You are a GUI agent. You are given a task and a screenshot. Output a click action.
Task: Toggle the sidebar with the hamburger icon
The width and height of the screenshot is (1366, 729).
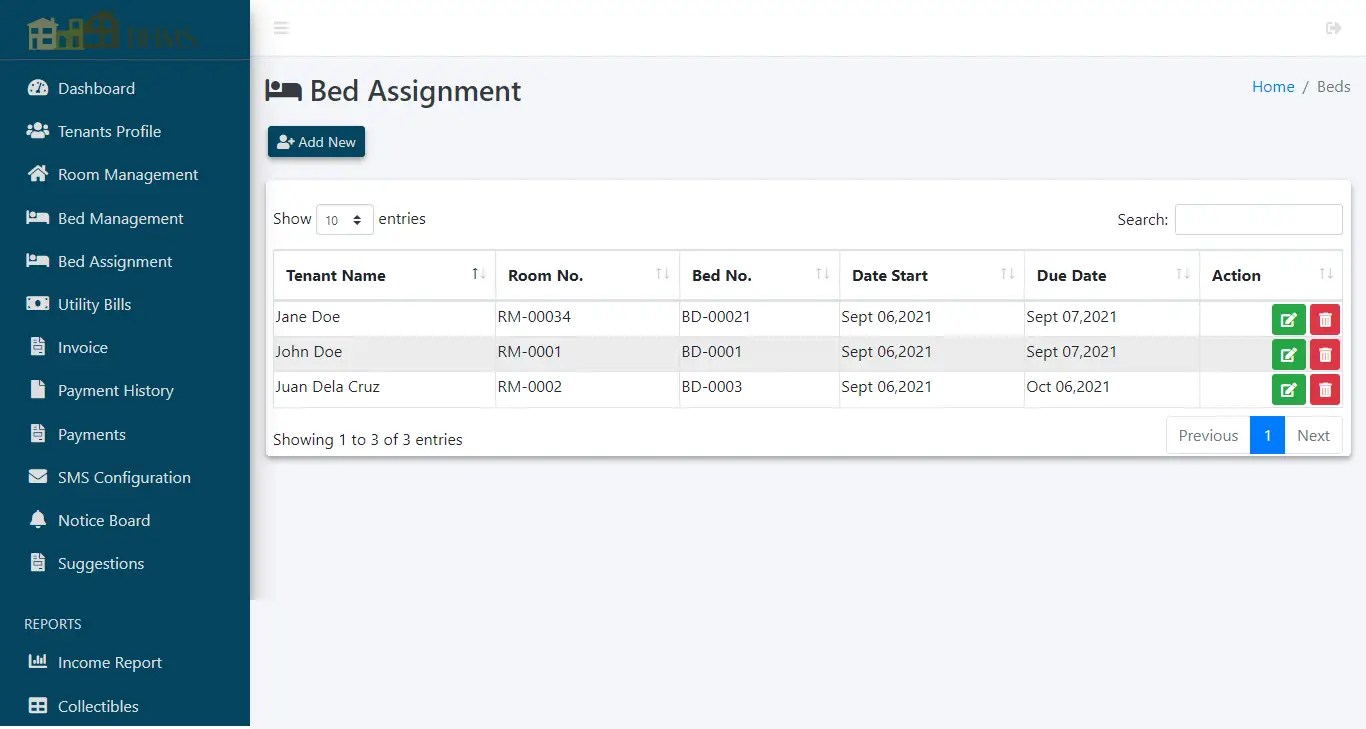[281, 28]
